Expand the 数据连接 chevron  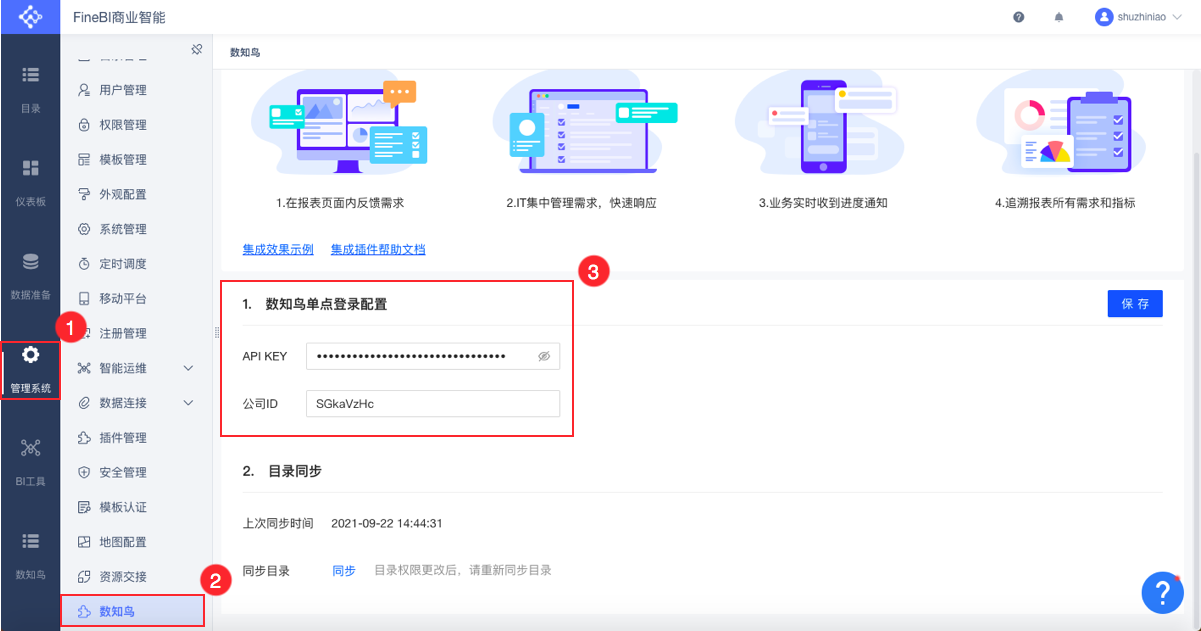click(x=188, y=403)
